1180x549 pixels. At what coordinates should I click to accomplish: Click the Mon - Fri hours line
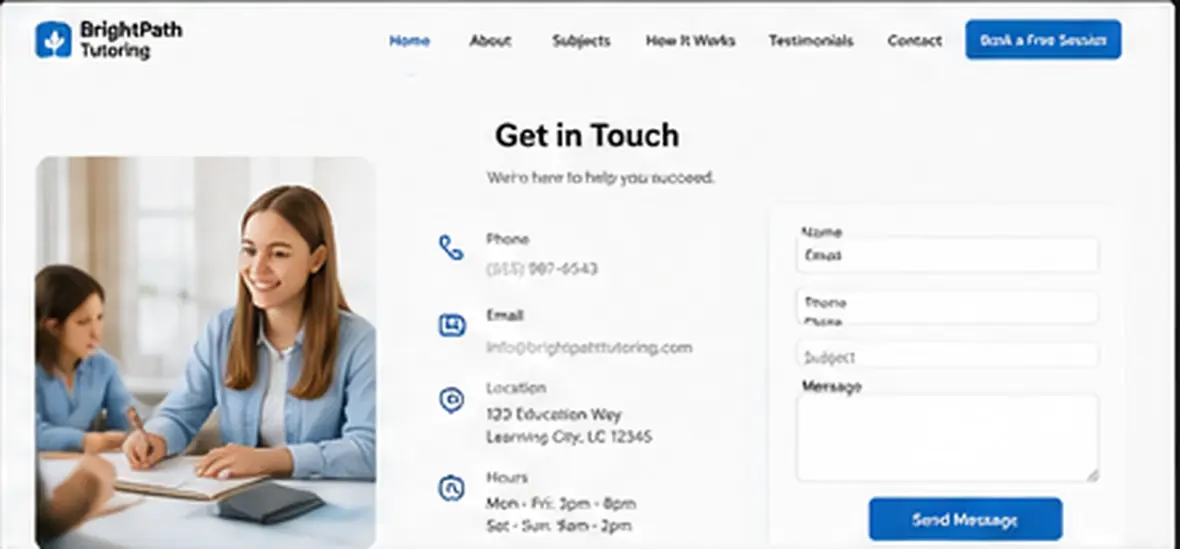tap(561, 503)
